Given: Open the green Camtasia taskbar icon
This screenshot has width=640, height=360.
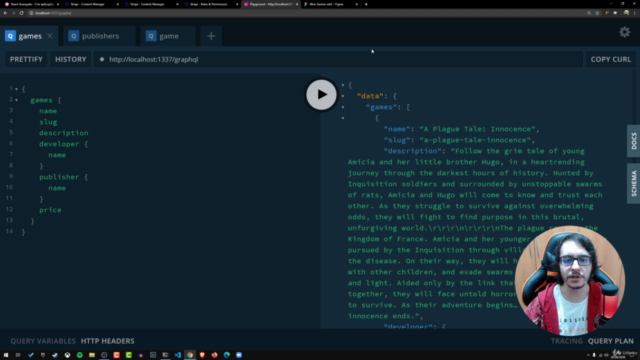Looking at the screenshot, I should [x=129, y=355].
